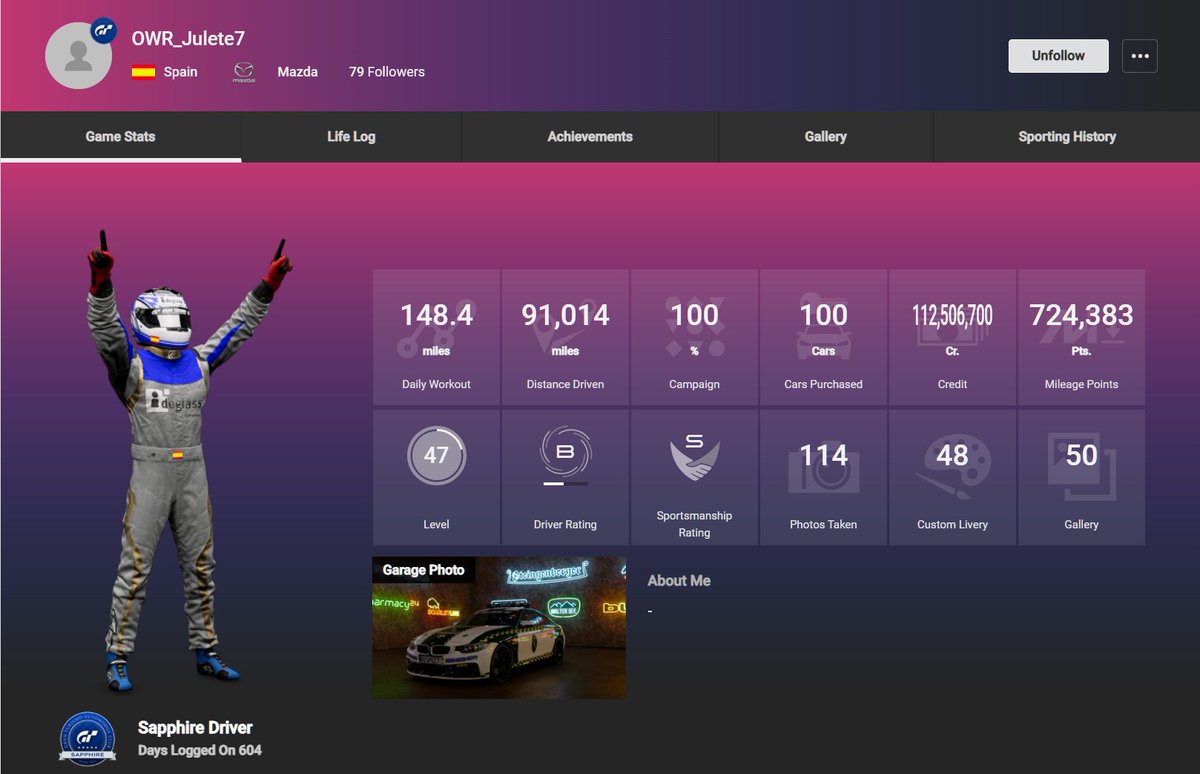Click the username OWR_Julete7
This screenshot has height=774, width=1200.
[x=188, y=38]
